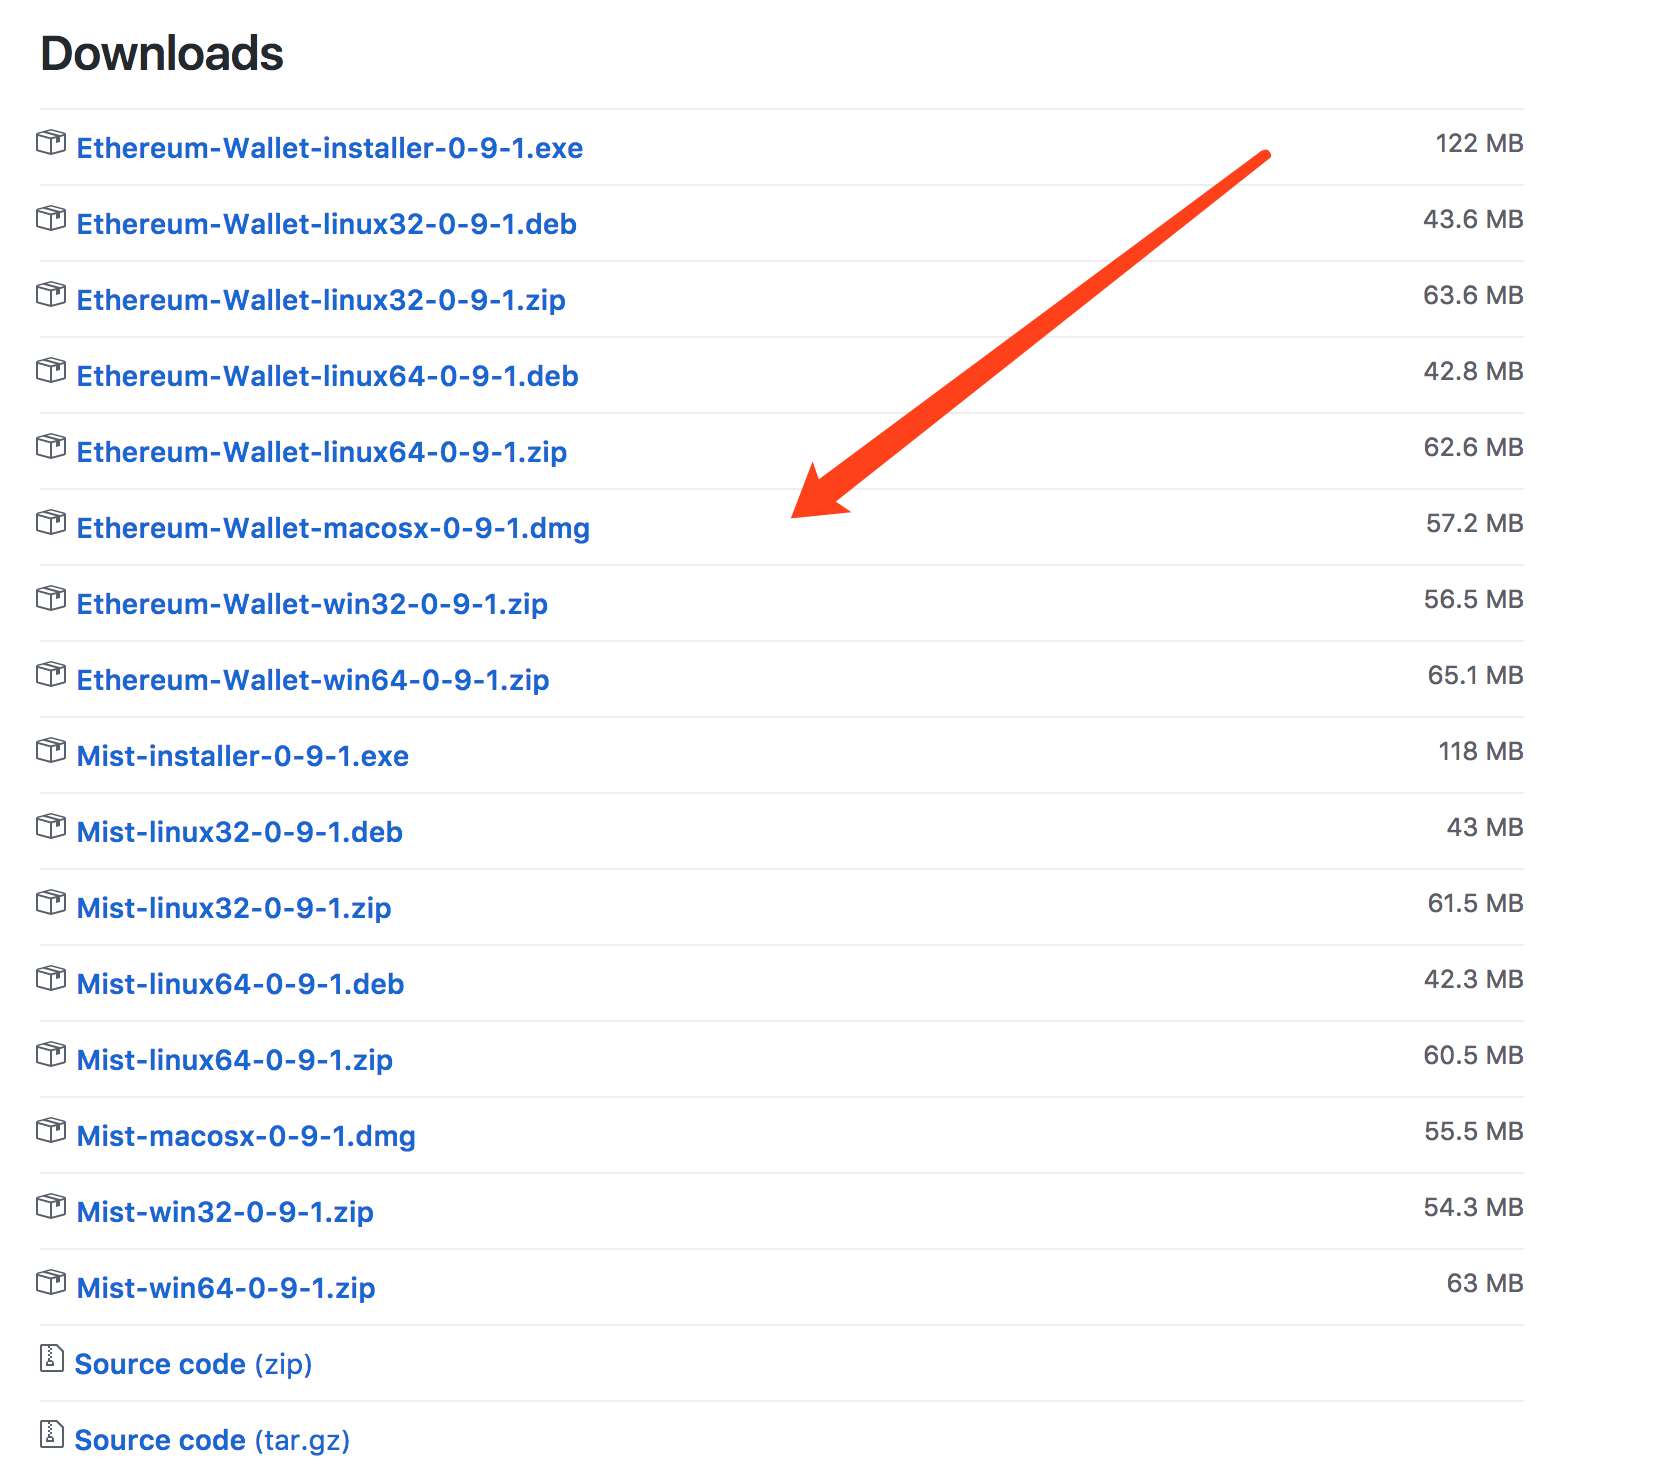The height and width of the screenshot is (1476, 1656).
Task: Click the 63.6 MB file size
Action: point(1473,295)
